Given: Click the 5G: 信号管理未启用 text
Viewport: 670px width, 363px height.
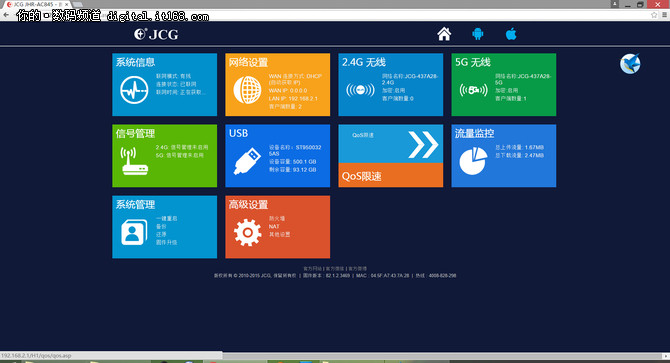Looking at the screenshot, I should coord(180,155).
